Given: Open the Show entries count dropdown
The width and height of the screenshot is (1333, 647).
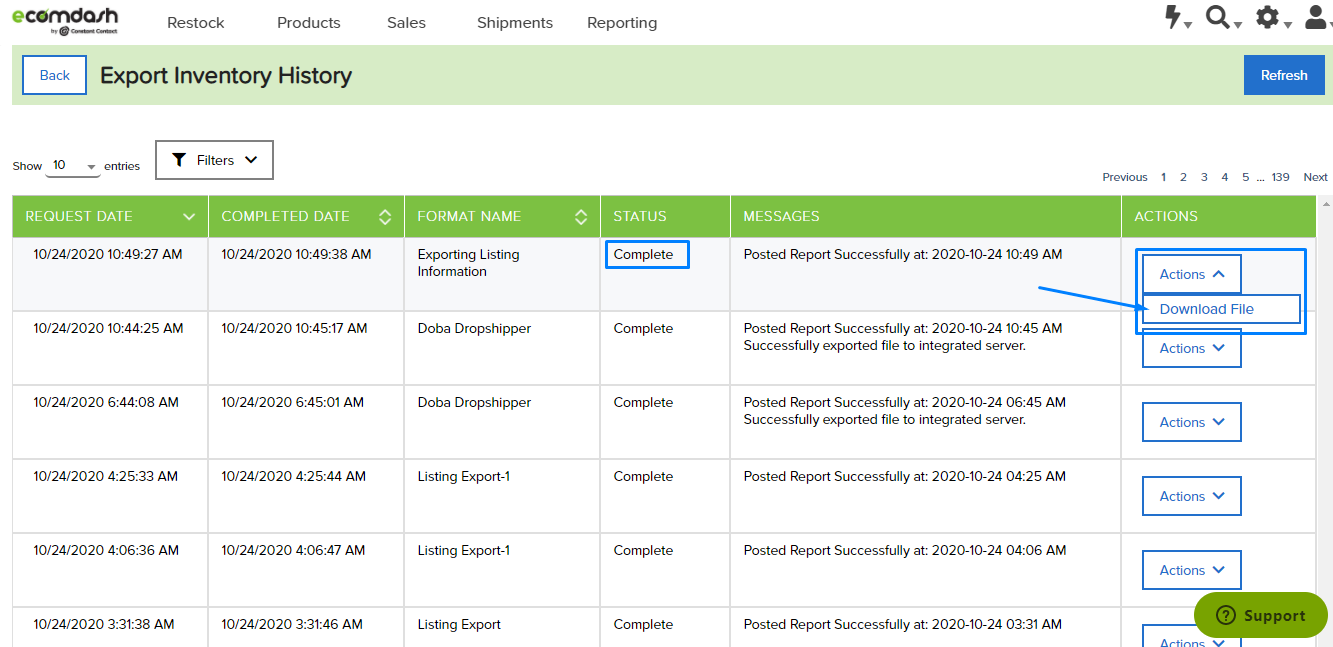Looking at the screenshot, I should pyautogui.click(x=73, y=166).
